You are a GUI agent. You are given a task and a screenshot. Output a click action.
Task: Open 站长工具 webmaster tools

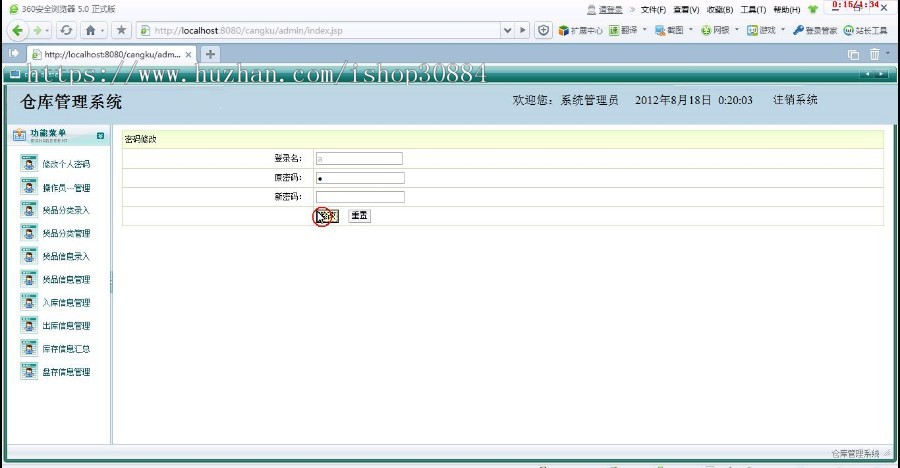[866, 30]
